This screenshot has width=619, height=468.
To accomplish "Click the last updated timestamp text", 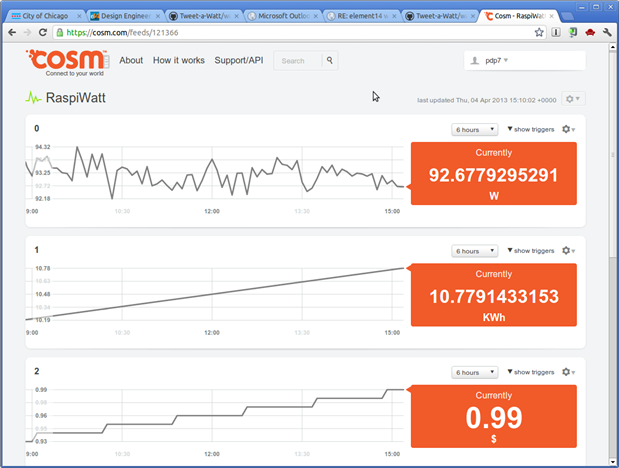I will [486, 100].
